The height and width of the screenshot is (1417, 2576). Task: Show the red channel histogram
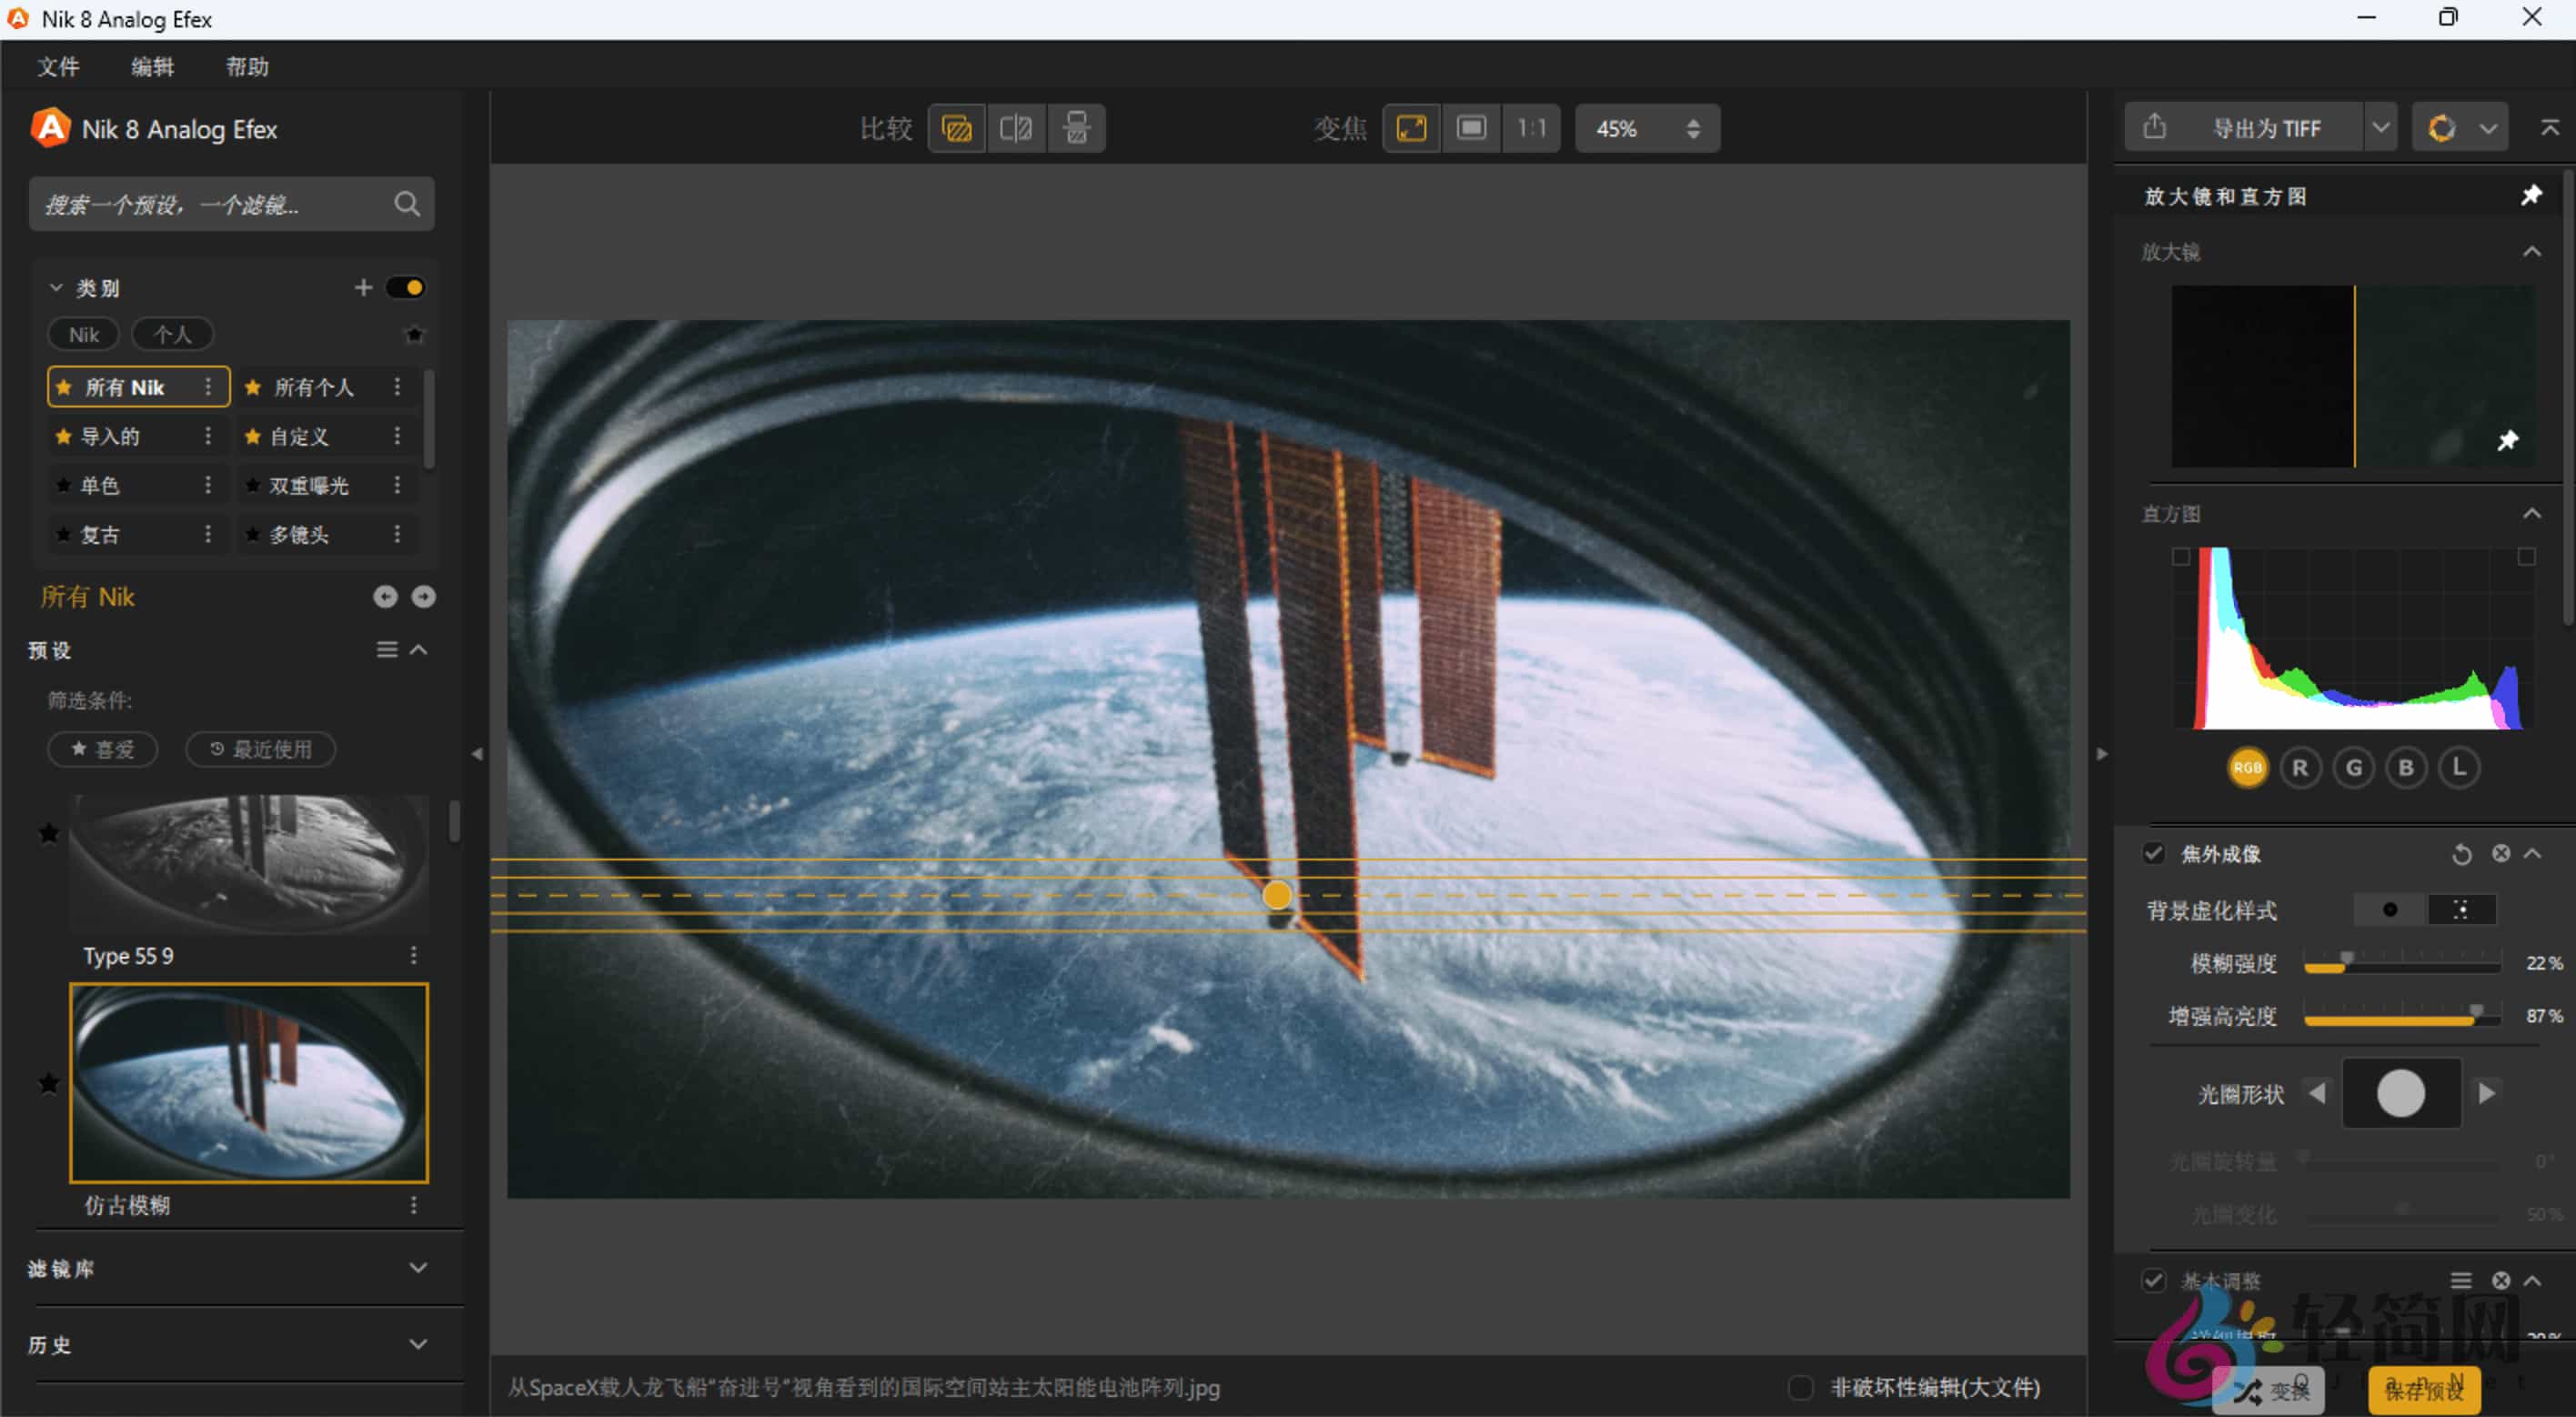(2300, 768)
